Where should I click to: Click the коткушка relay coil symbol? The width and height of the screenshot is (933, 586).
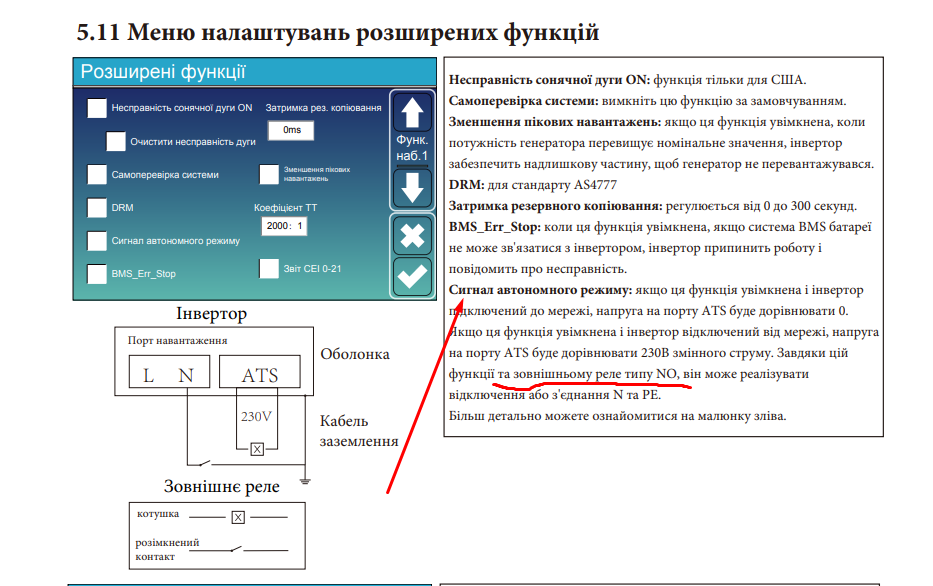pos(237,516)
